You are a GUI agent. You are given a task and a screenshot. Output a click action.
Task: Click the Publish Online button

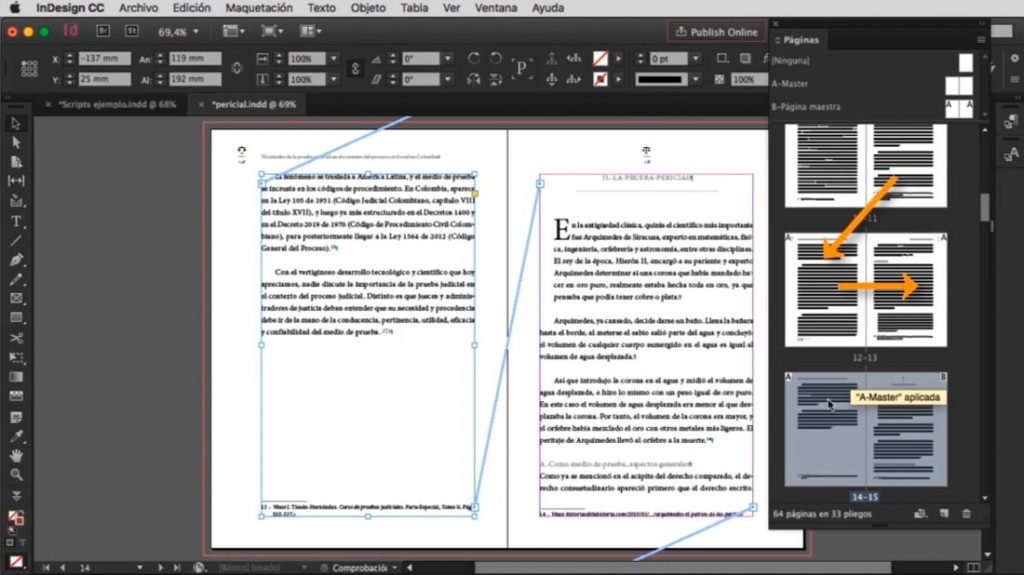pos(716,32)
